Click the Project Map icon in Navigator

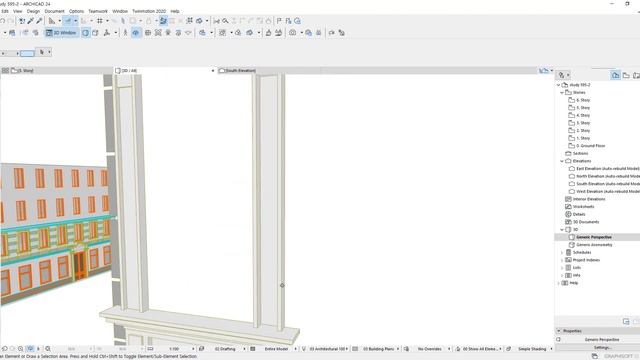(x=616, y=75)
